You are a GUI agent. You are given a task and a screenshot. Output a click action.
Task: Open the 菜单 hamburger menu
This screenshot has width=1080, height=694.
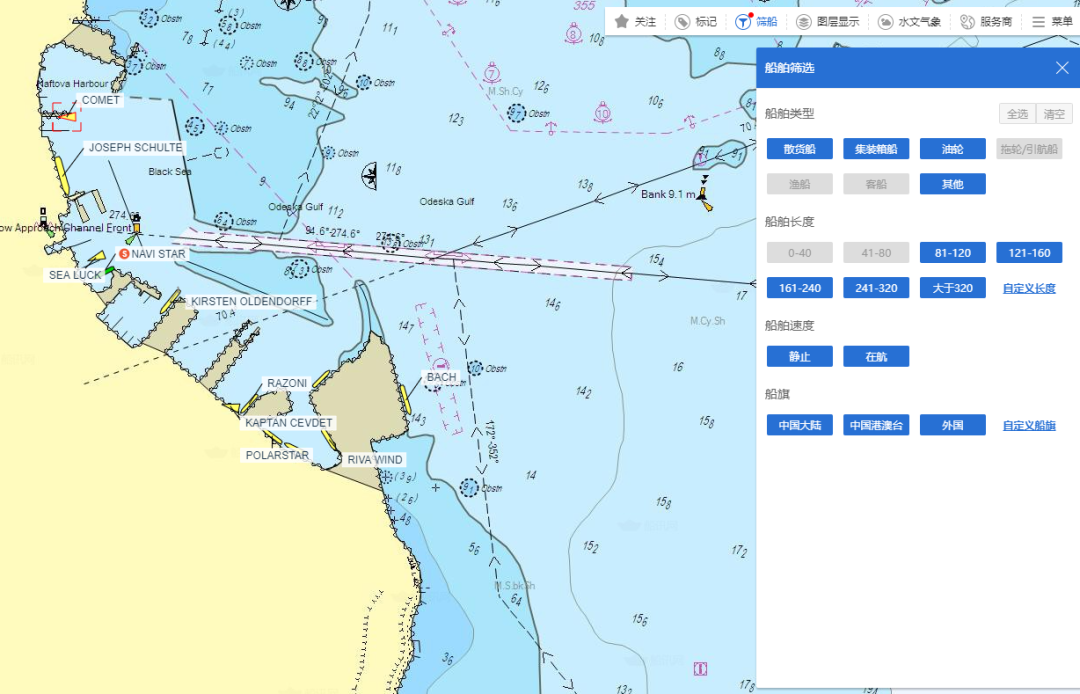pos(1038,21)
